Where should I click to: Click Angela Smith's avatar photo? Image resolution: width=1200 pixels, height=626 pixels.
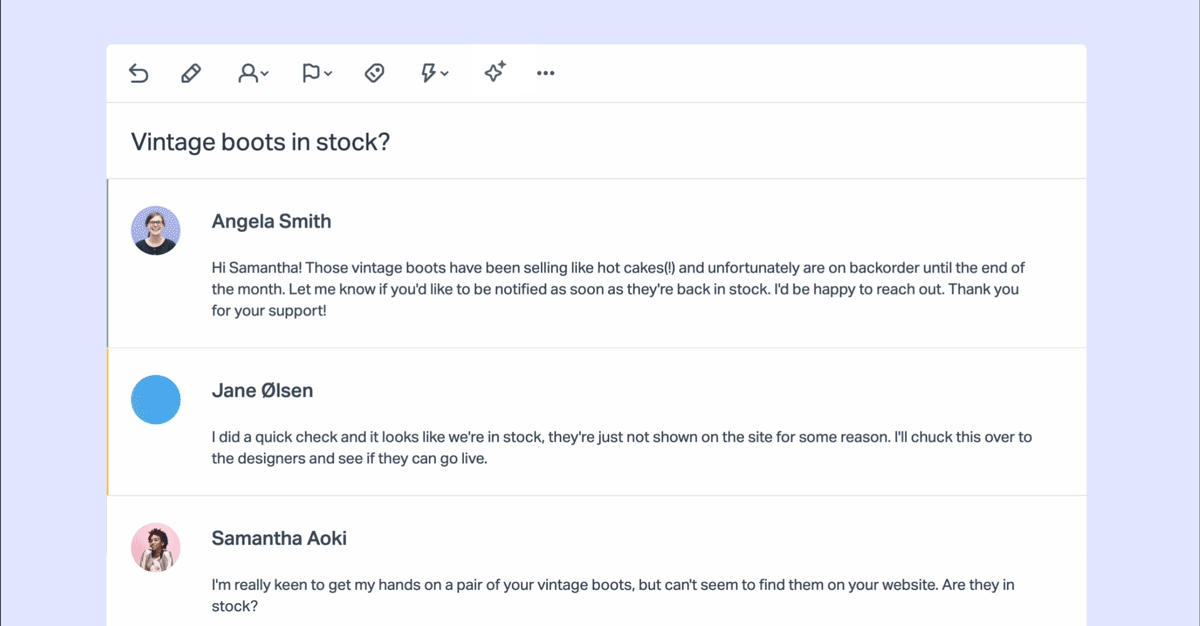click(156, 230)
